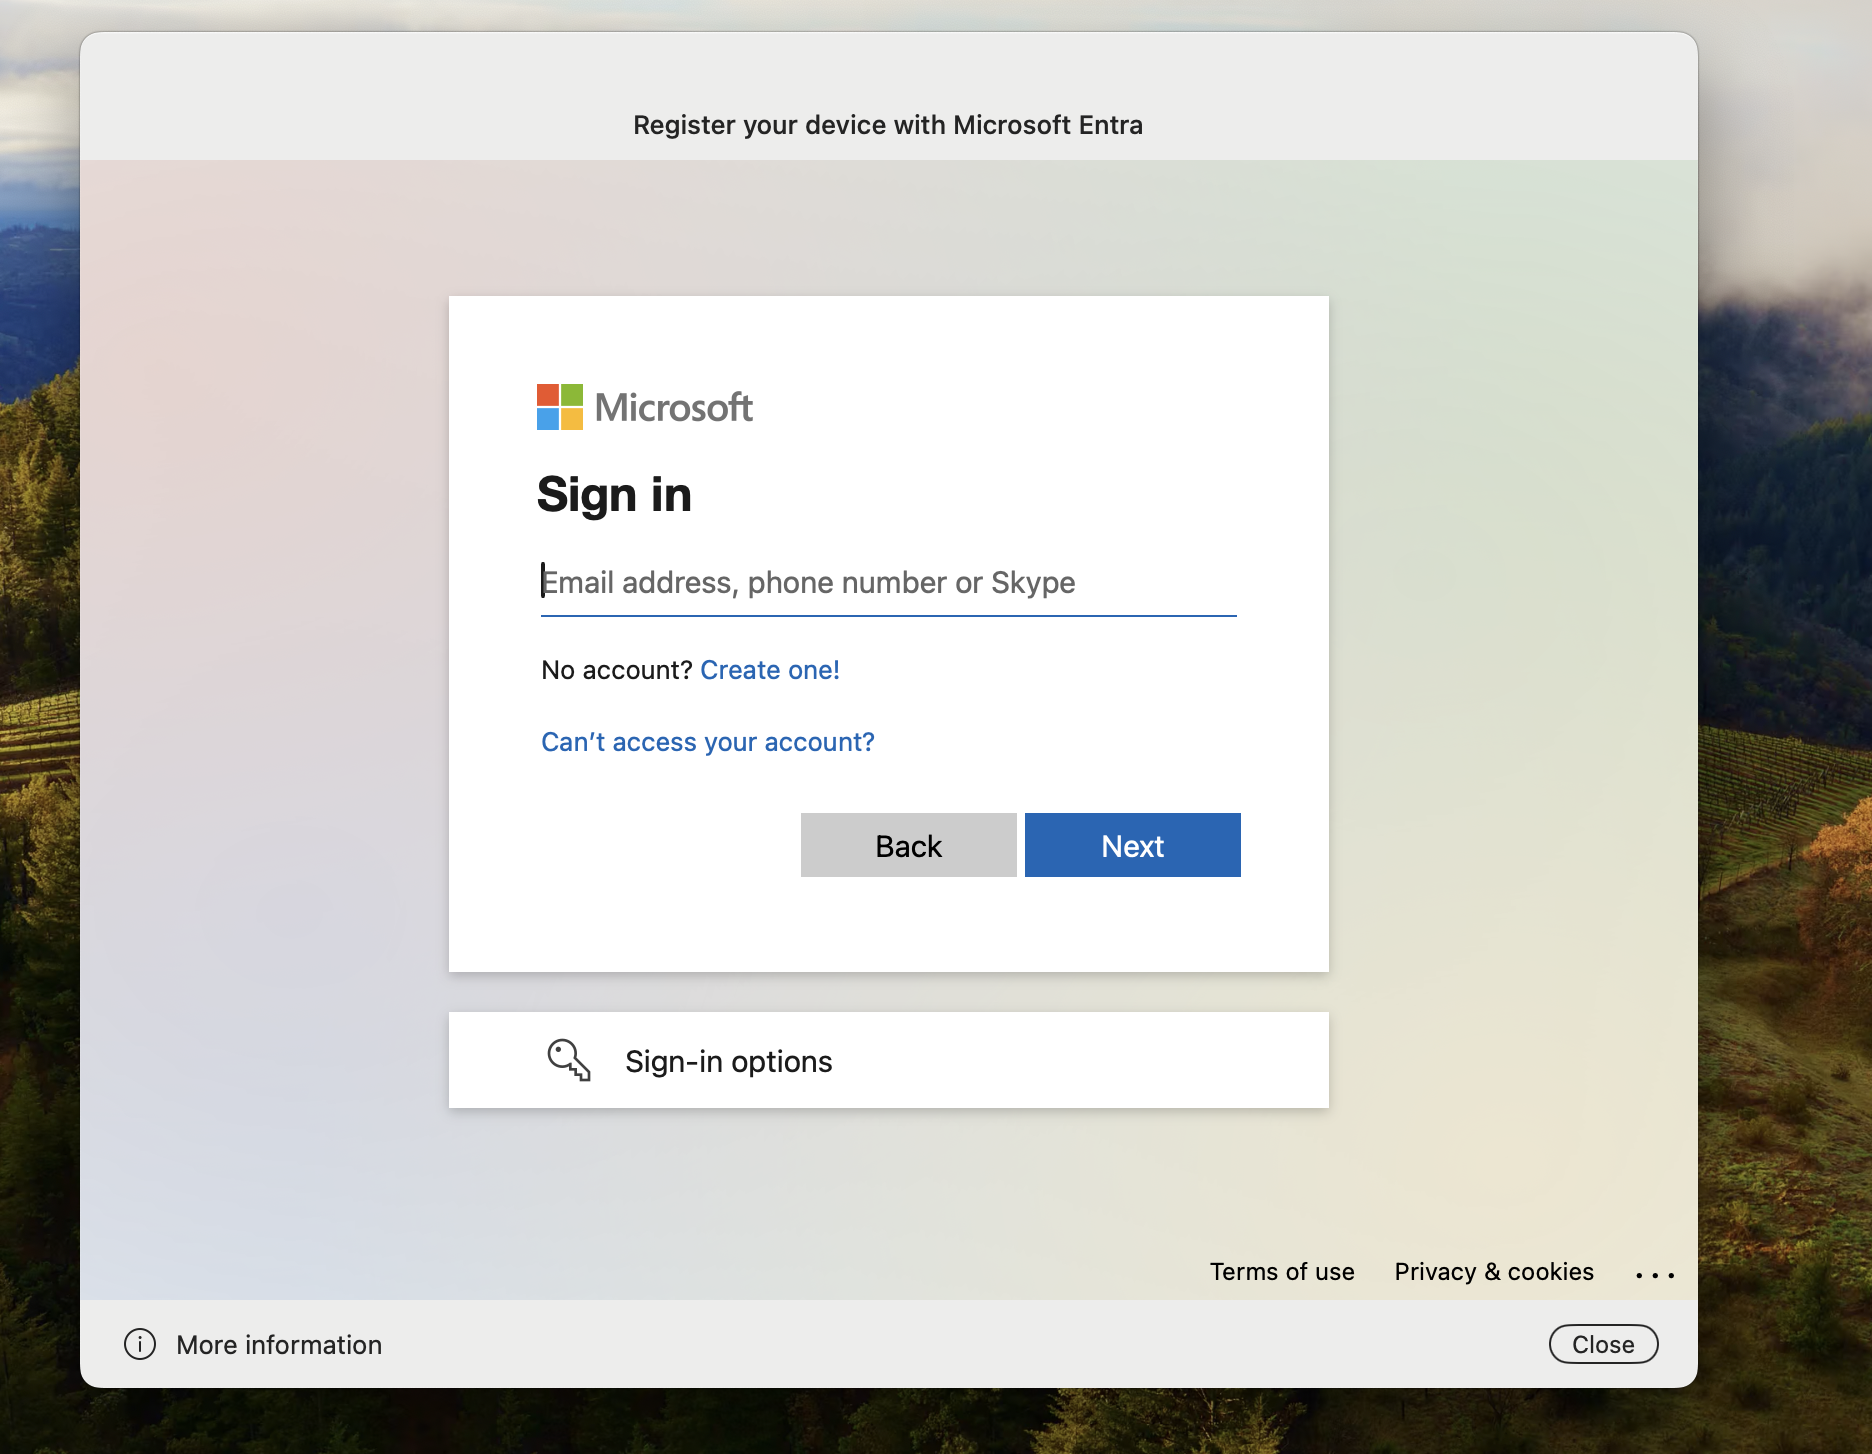The width and height of the screenshot is (1872, 1454).
Task: Click the Next button
Action: [x=1133, y=845]
